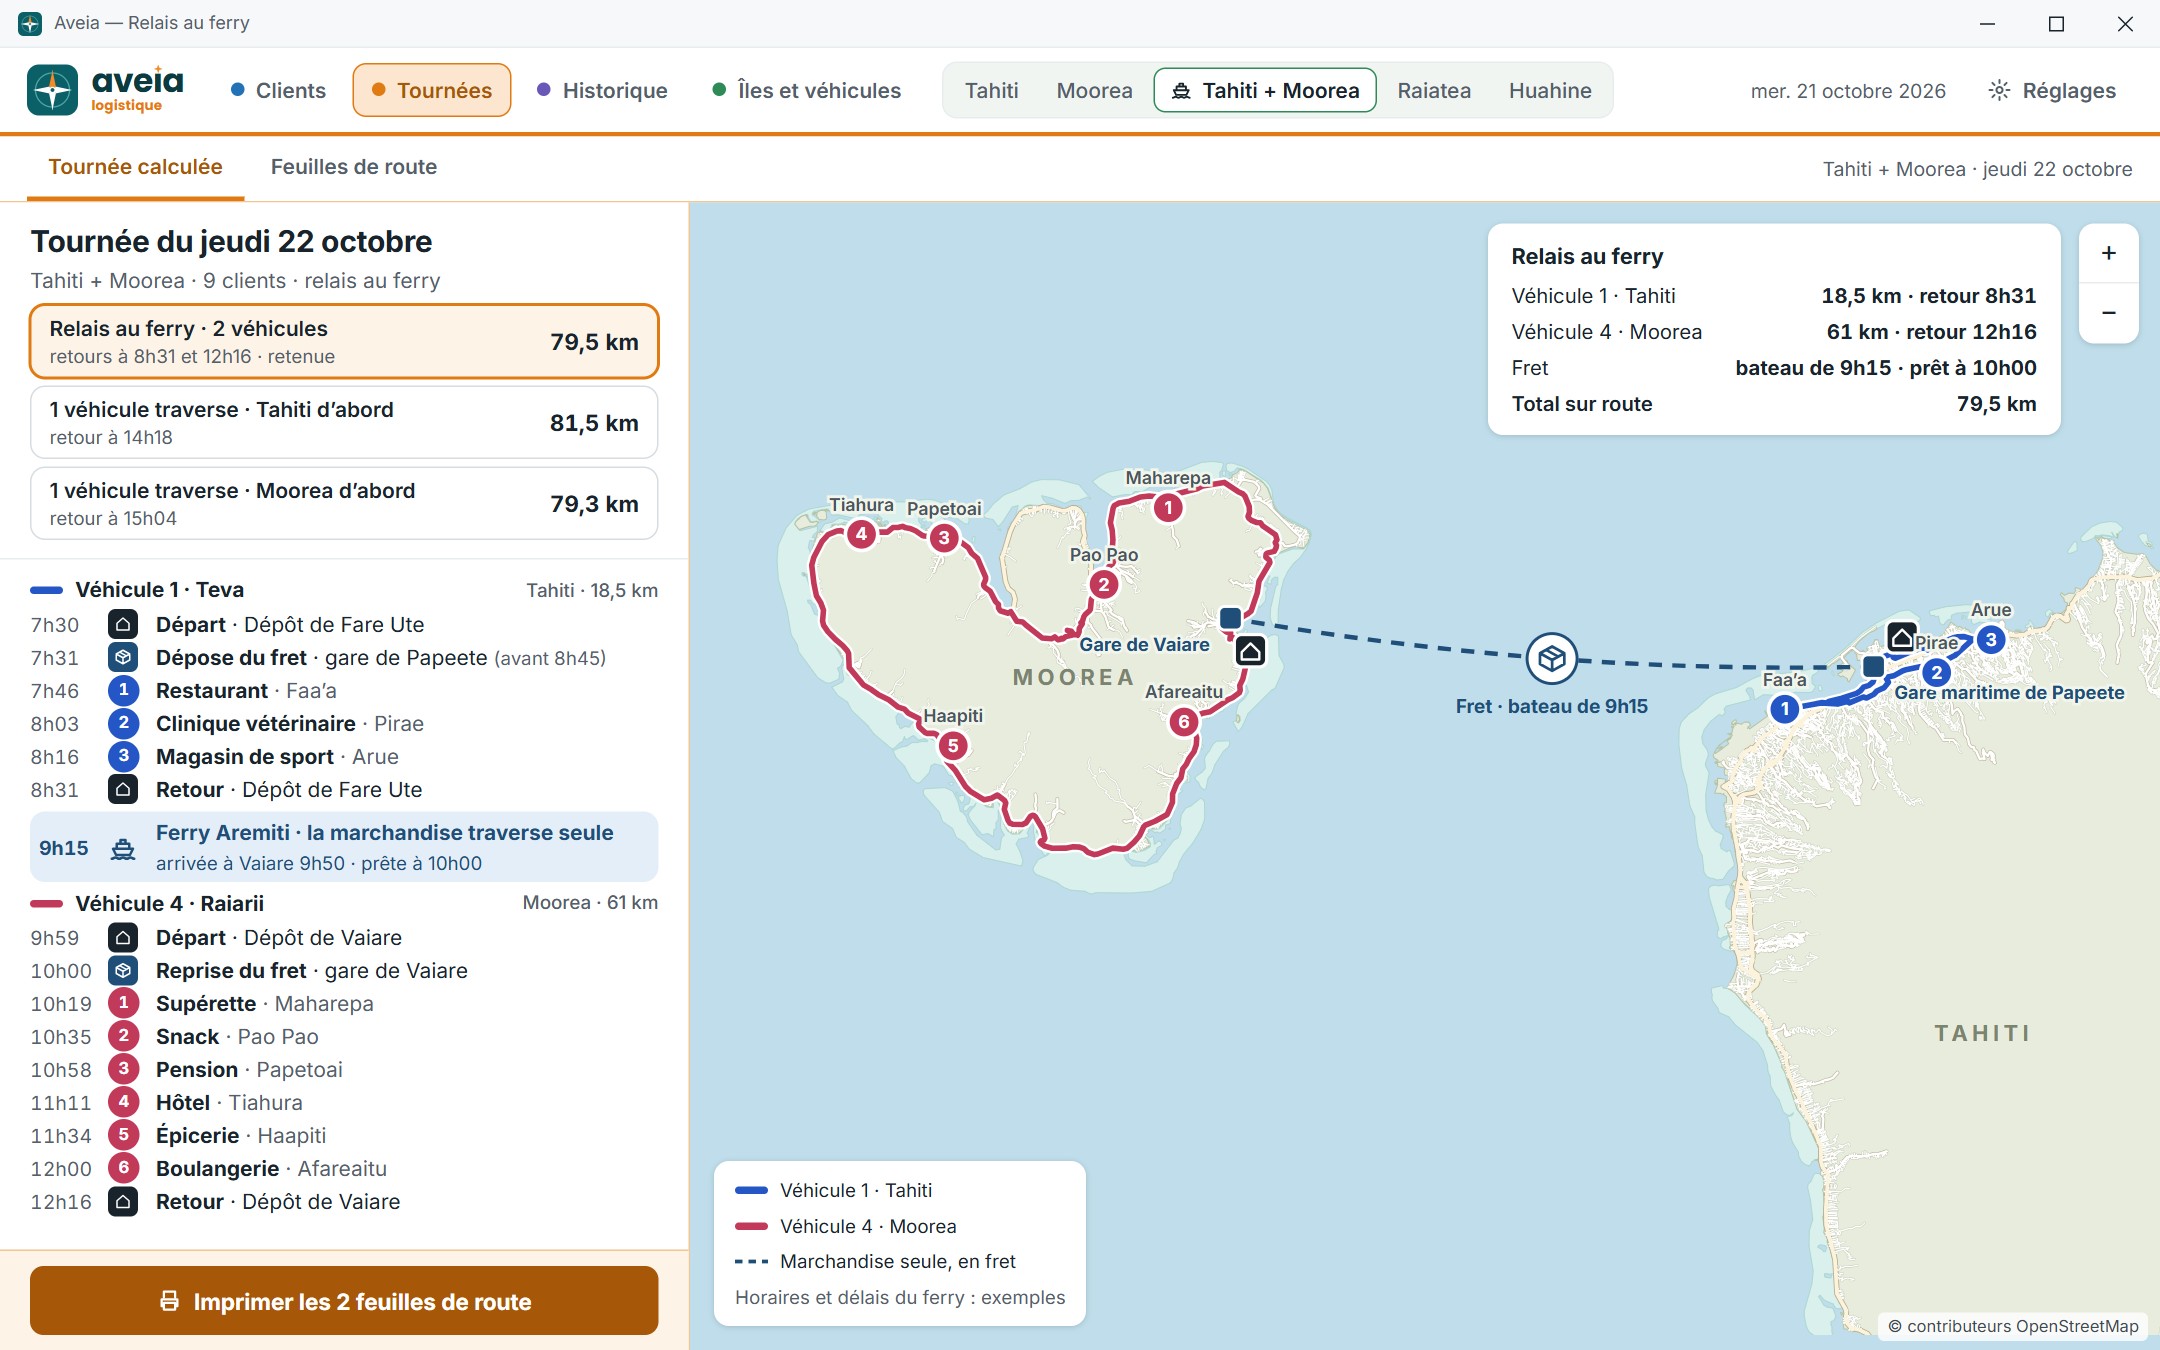
Task: Click the Ferry Aremiti crossing row
Action: (344, 847)
